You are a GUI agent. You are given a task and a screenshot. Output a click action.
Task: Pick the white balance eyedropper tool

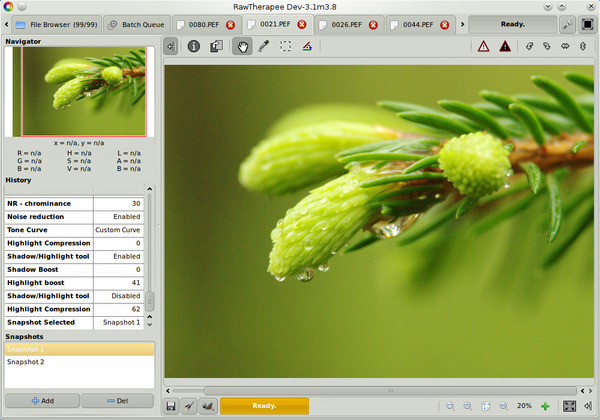(264, 46)
